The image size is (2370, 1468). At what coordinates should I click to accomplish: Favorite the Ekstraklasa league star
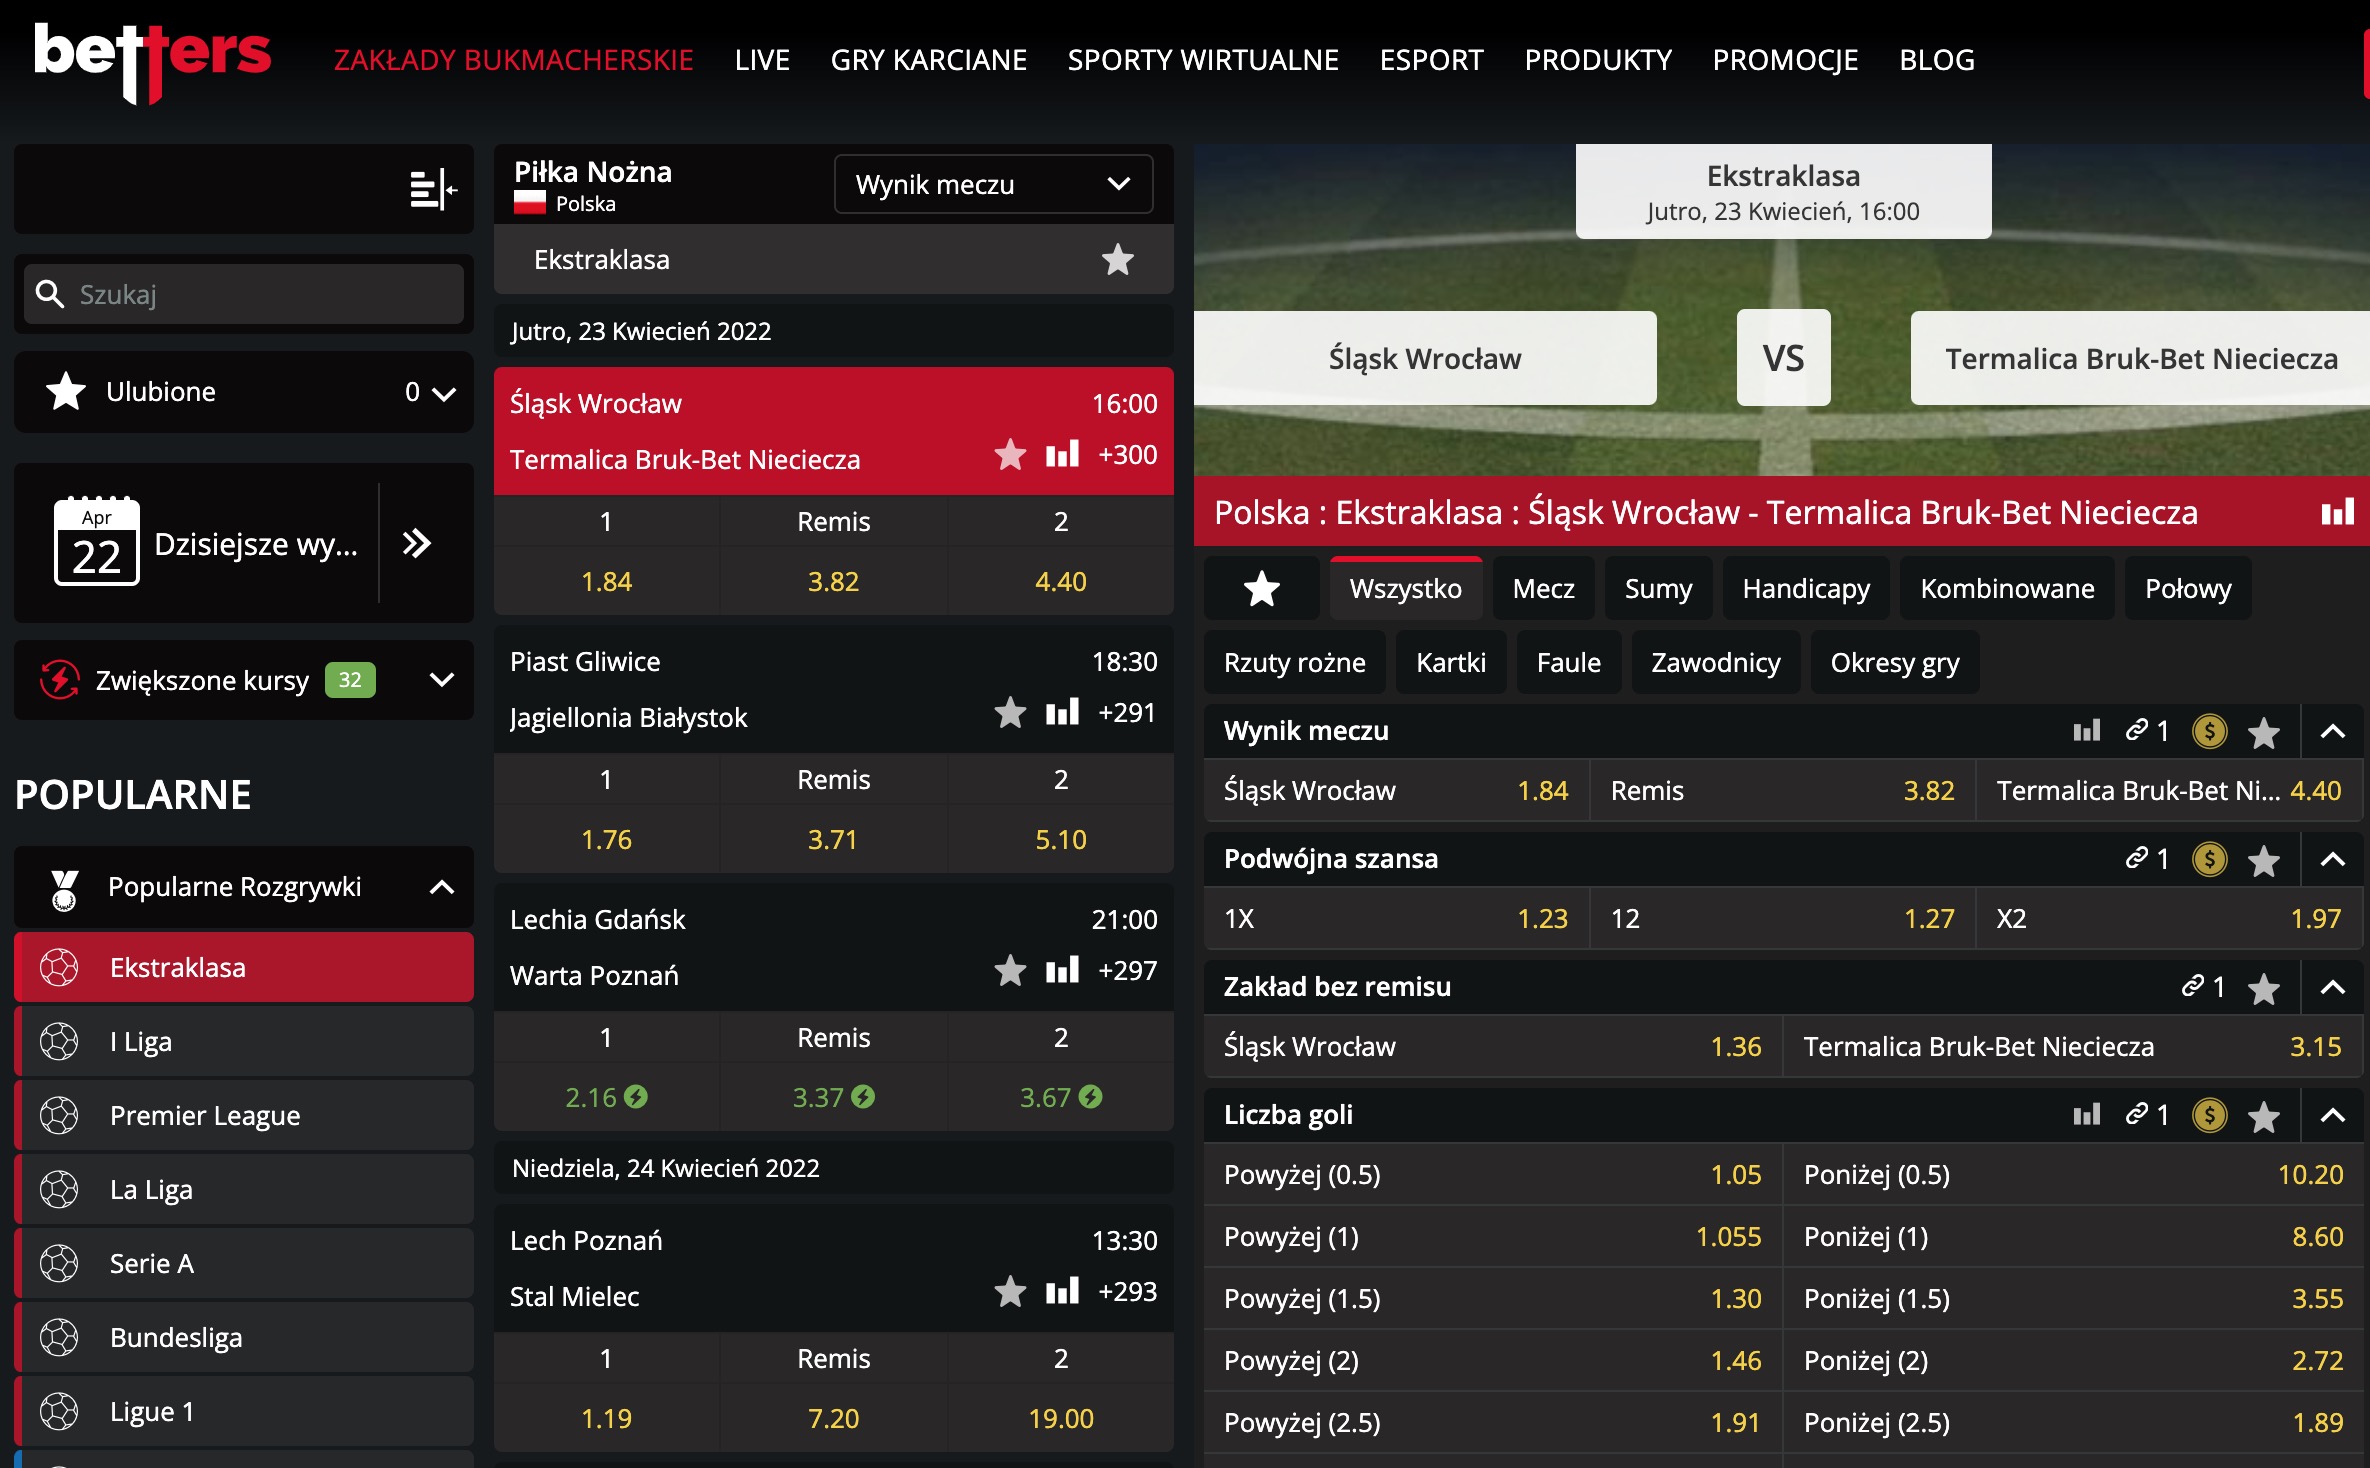click(1117, 260)
